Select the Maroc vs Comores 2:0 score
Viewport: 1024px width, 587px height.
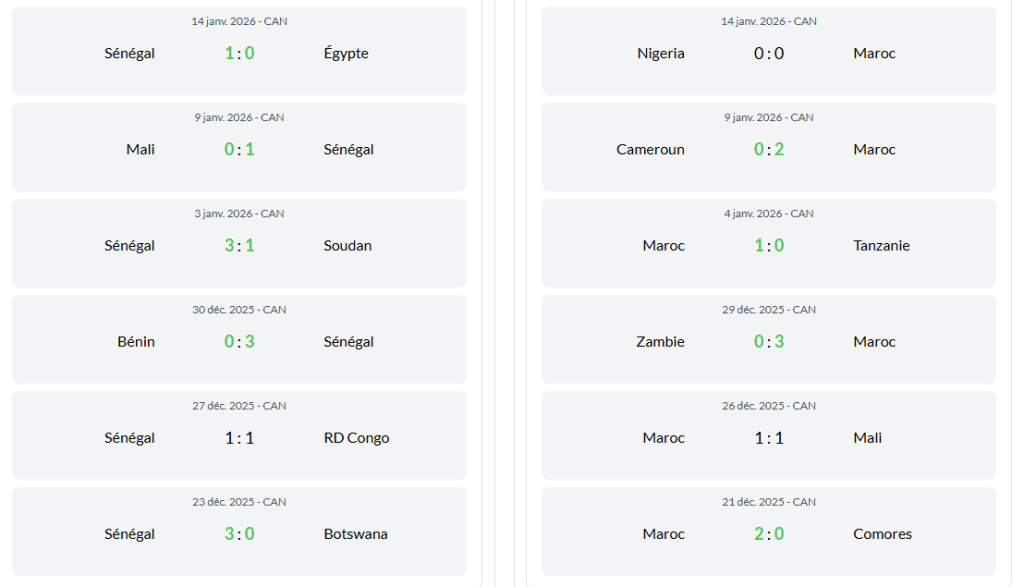[769, 533]
